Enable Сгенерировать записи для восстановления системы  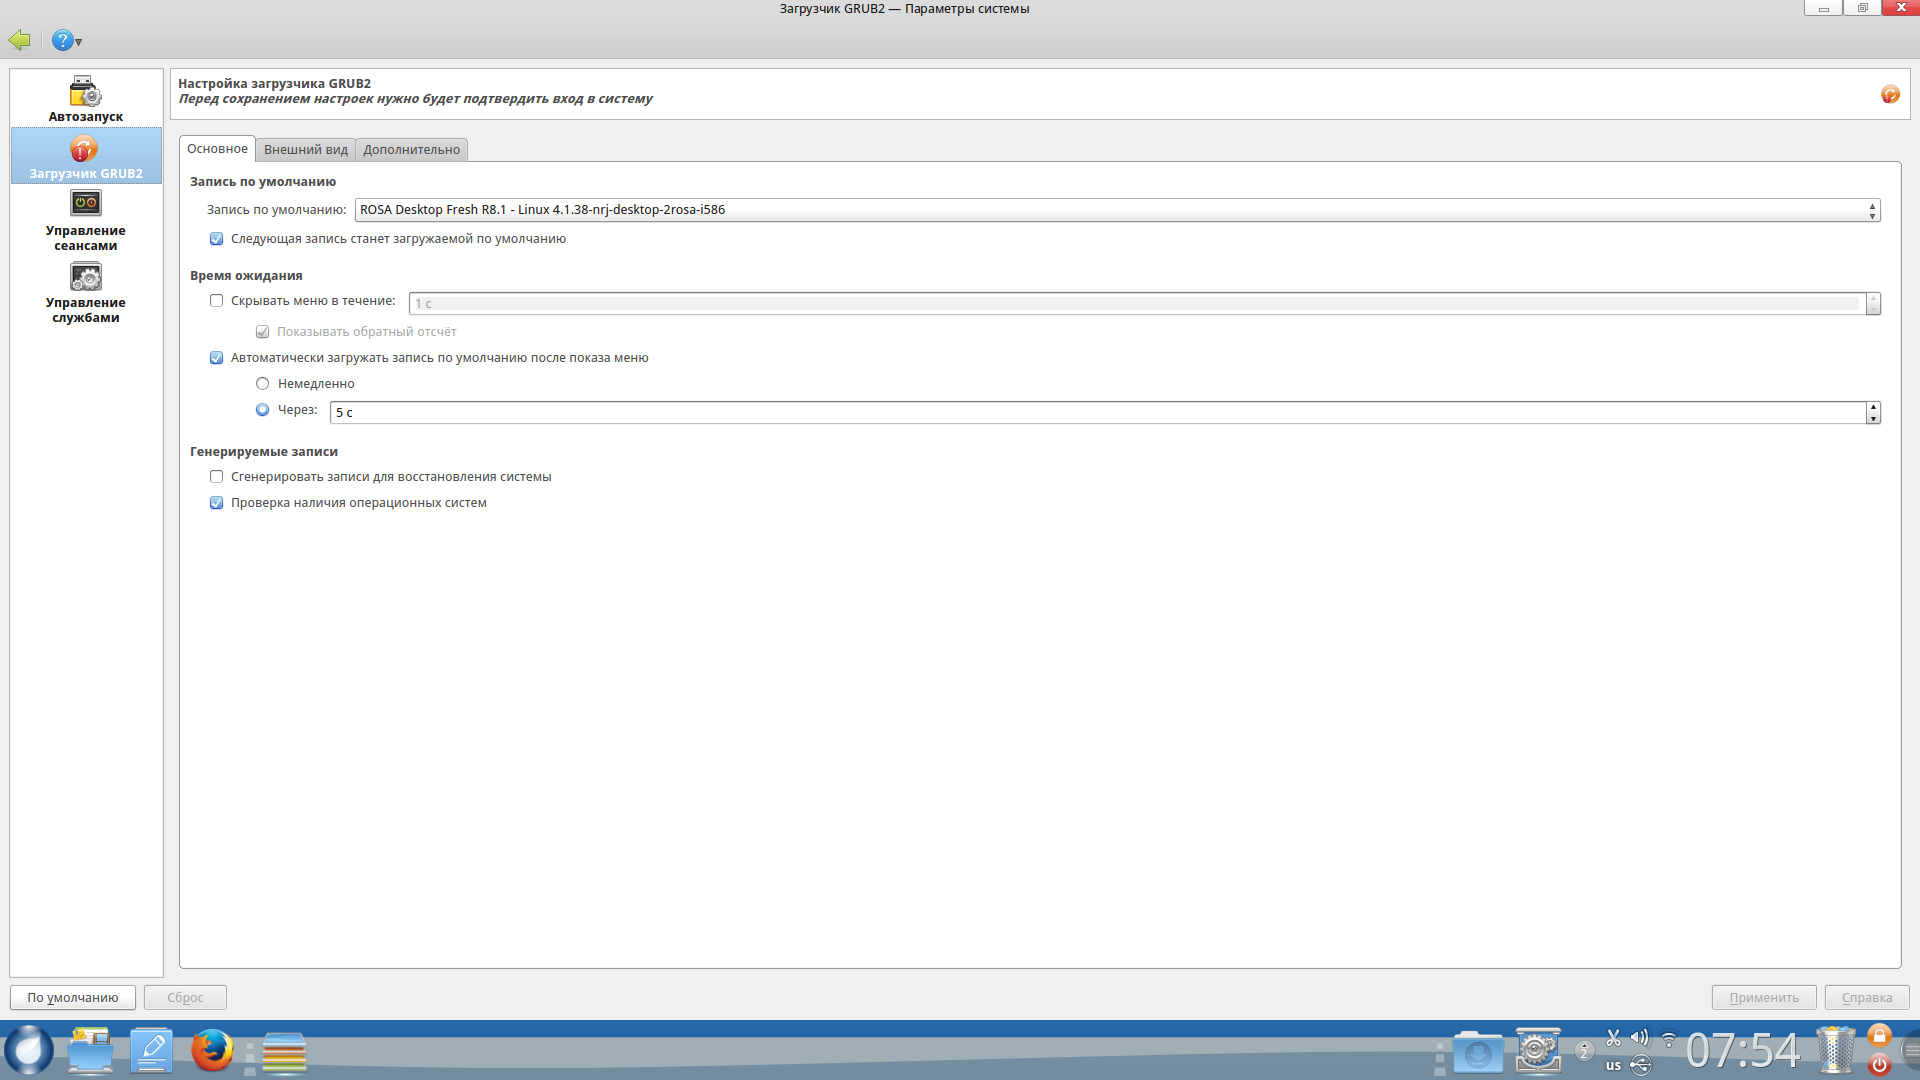click(x=216, y=477)
